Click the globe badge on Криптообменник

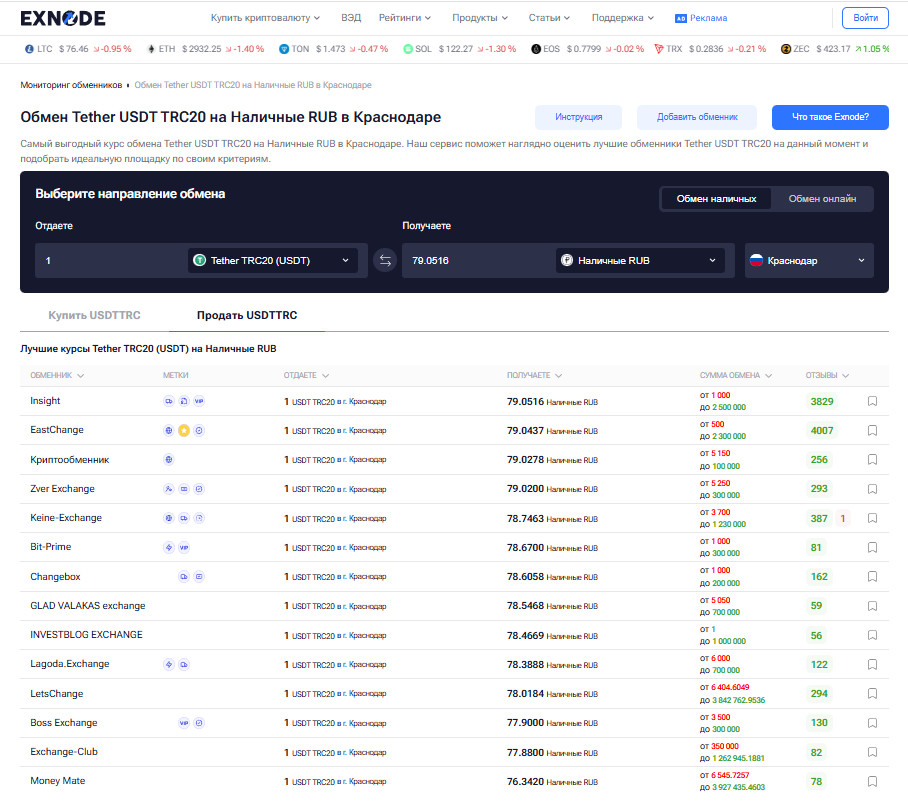(x=169, y=460)
